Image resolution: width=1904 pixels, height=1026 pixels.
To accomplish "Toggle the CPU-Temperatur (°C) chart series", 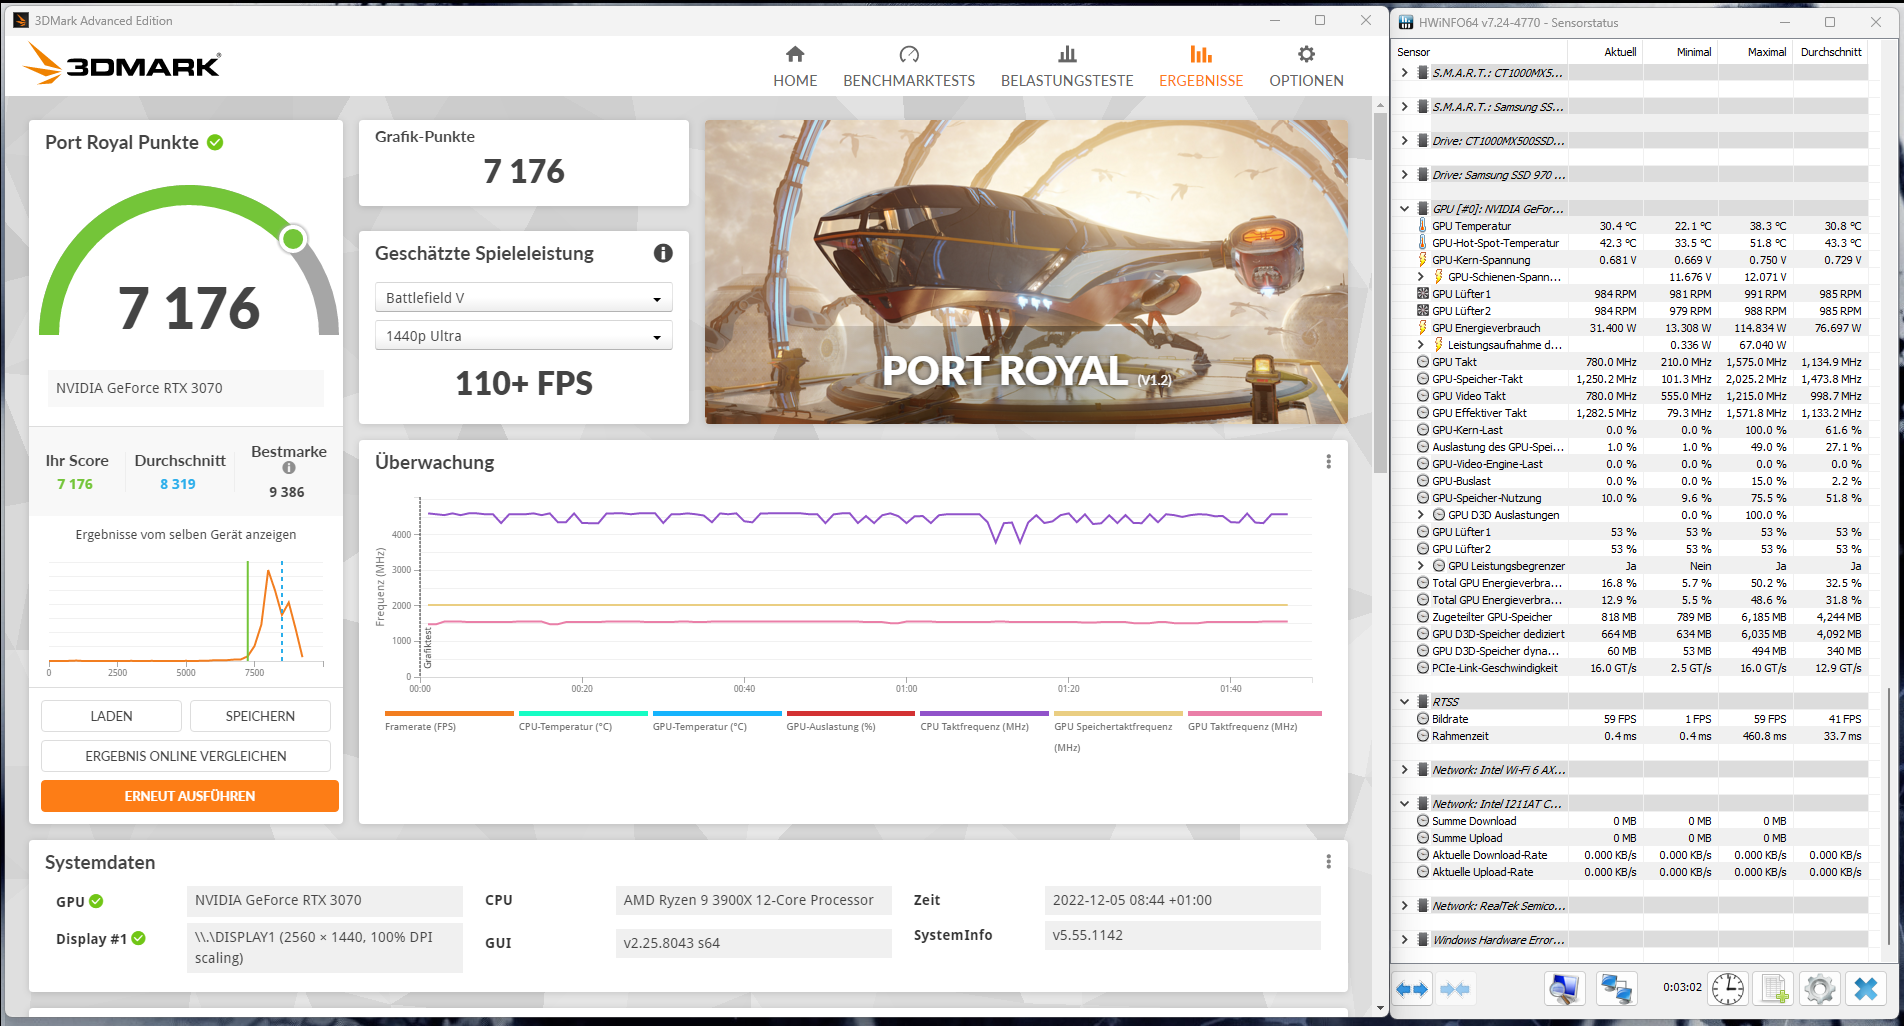I will (x=583, y=721).
